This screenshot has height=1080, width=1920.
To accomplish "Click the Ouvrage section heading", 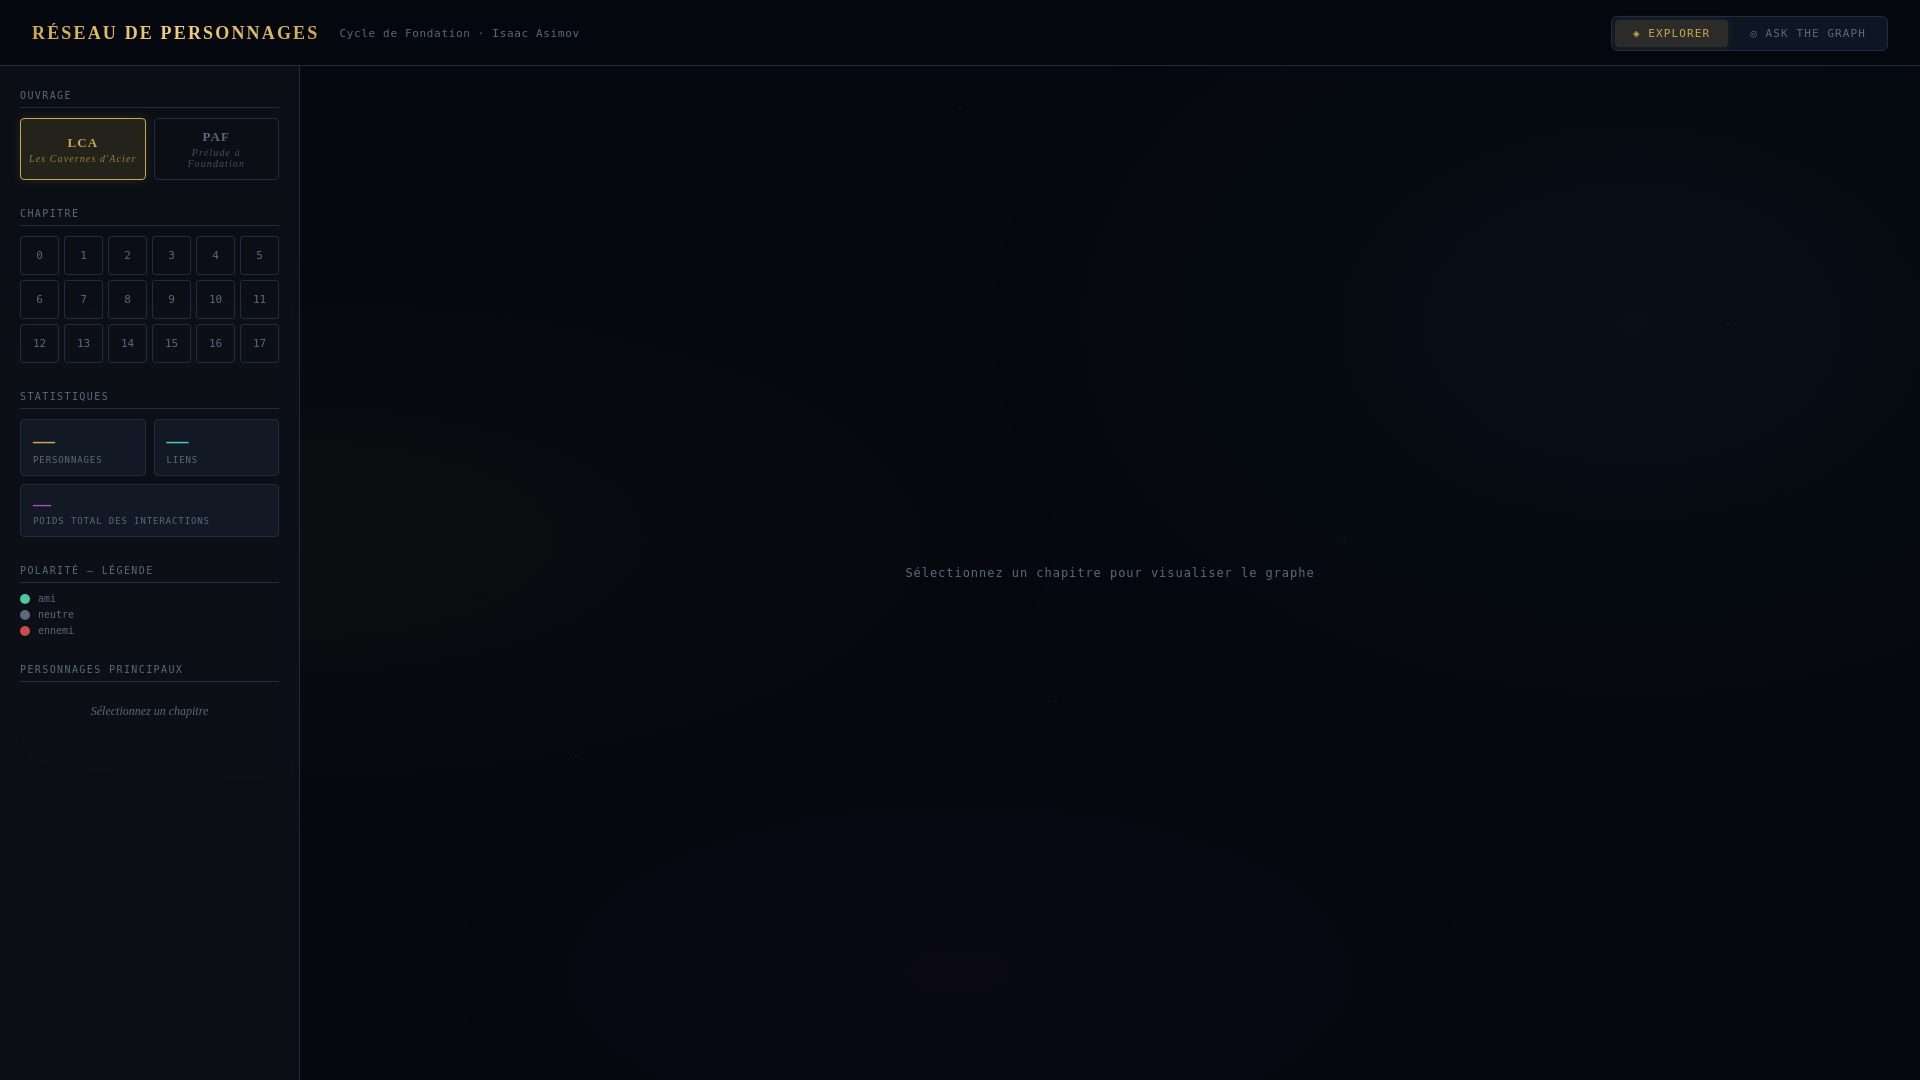I will (46, 96).
